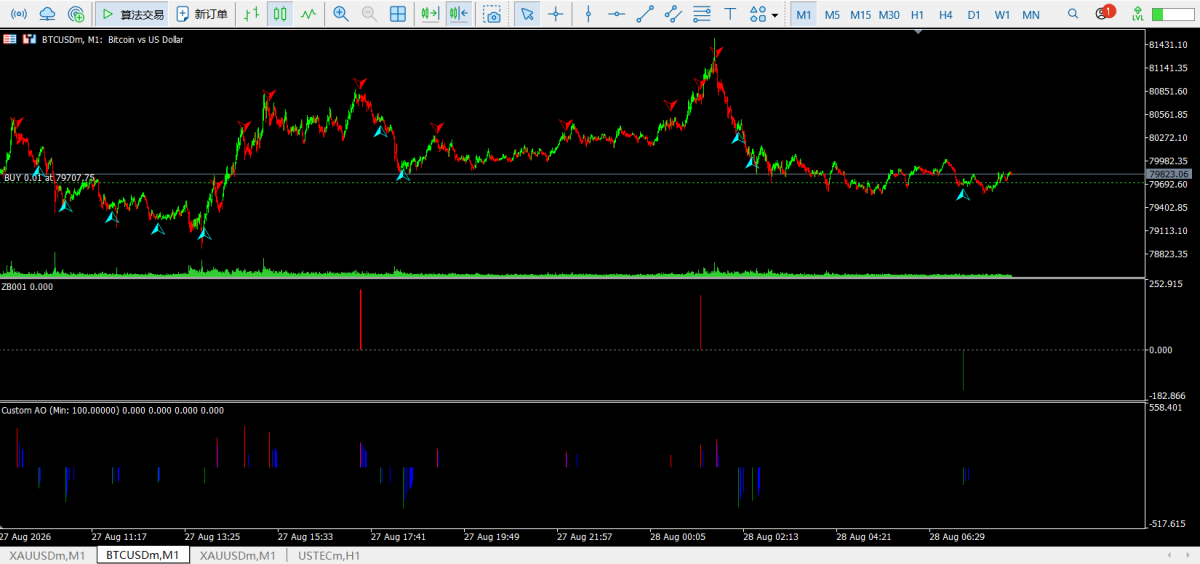
Task: Switch timeframe to M1
Action: (804, 14)
